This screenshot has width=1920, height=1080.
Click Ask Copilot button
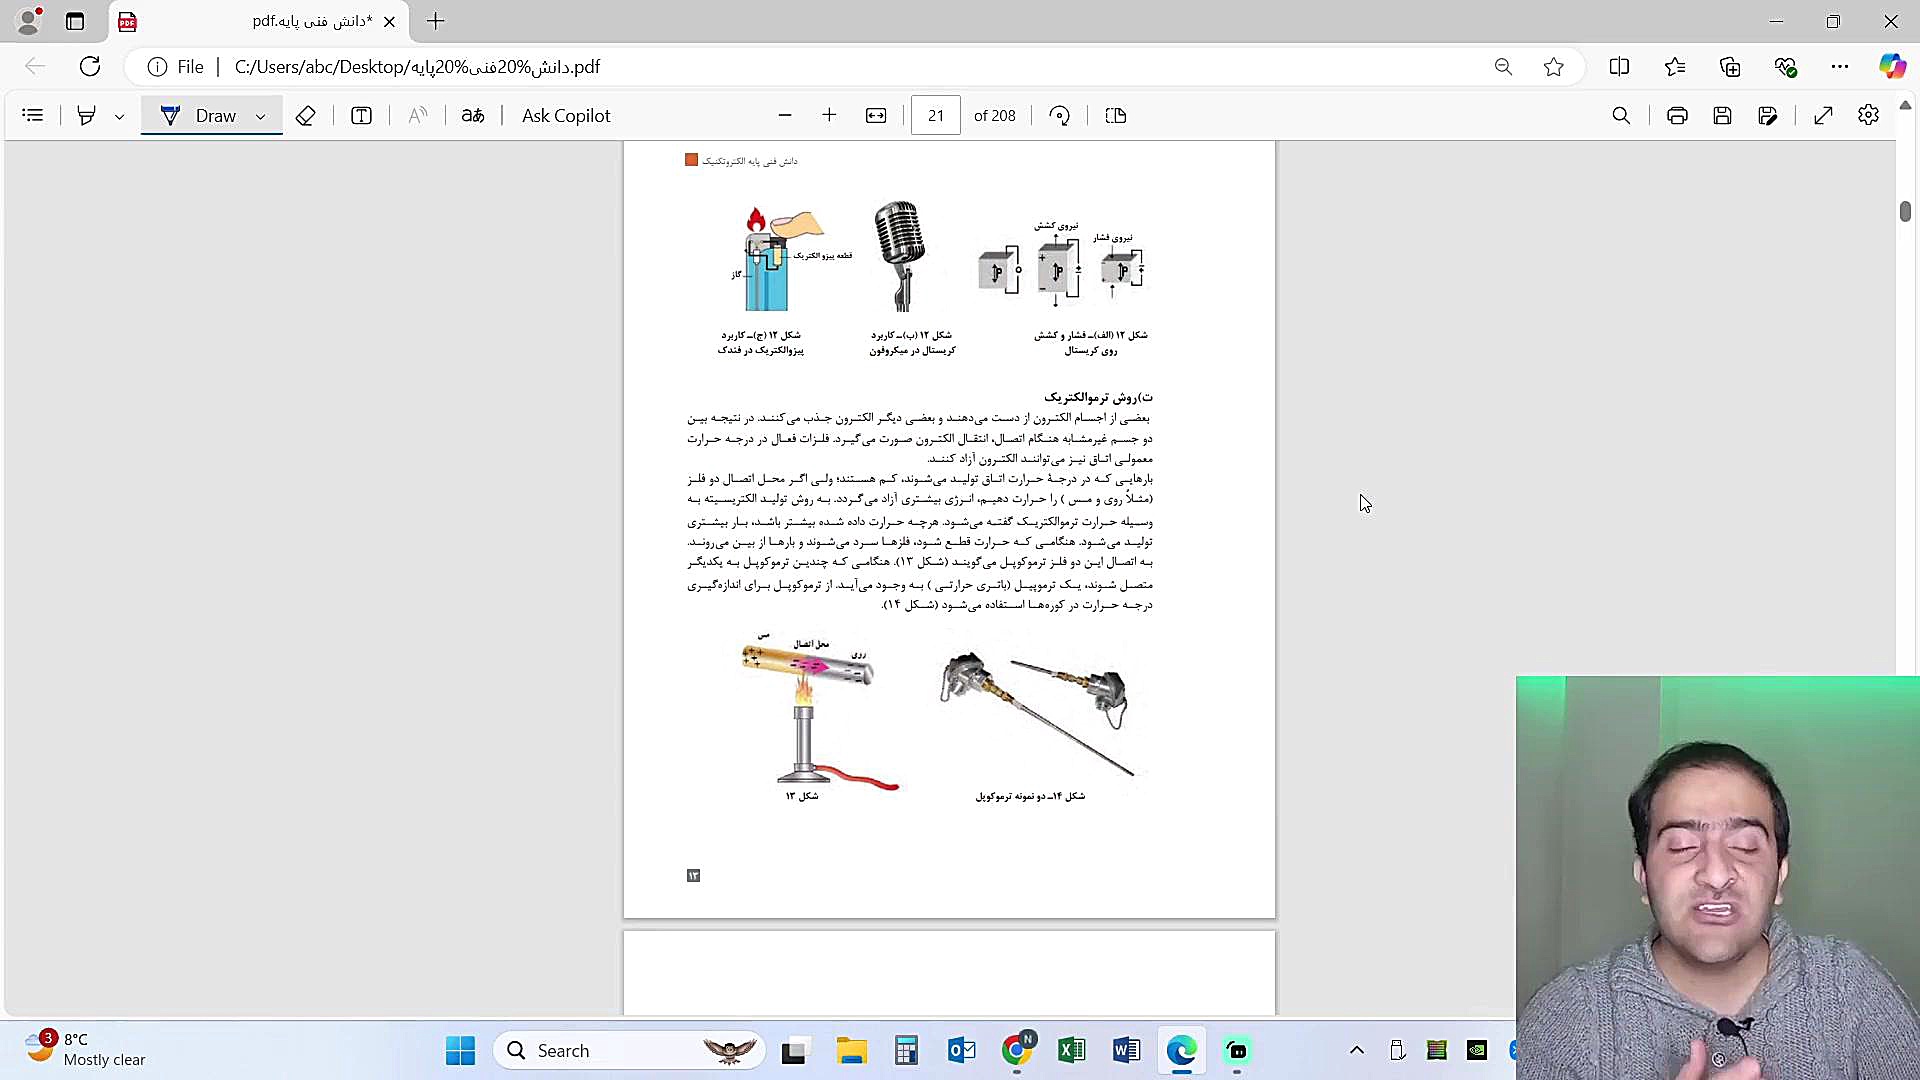coord(566,116)
